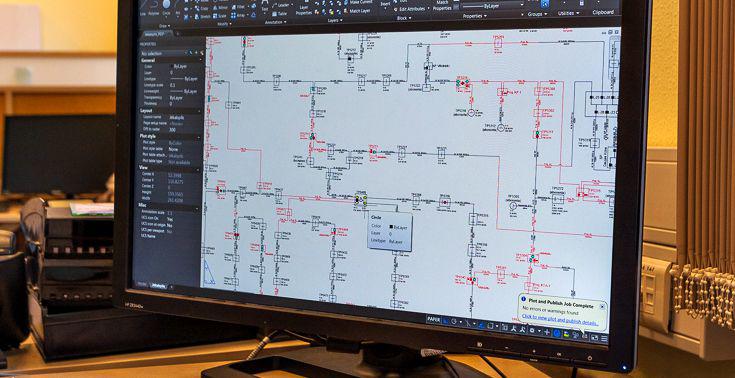
Task: Close the Plot and Publish notification balloon
Action: (602, 306)
